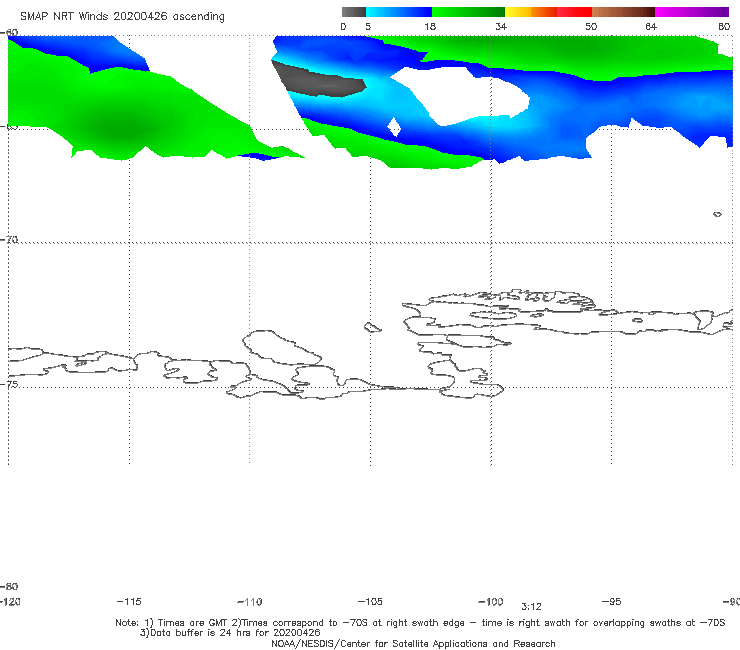Click the latitude label "-70"
Viewport: 740px width, 650px height.
click(x=9, y=239)
